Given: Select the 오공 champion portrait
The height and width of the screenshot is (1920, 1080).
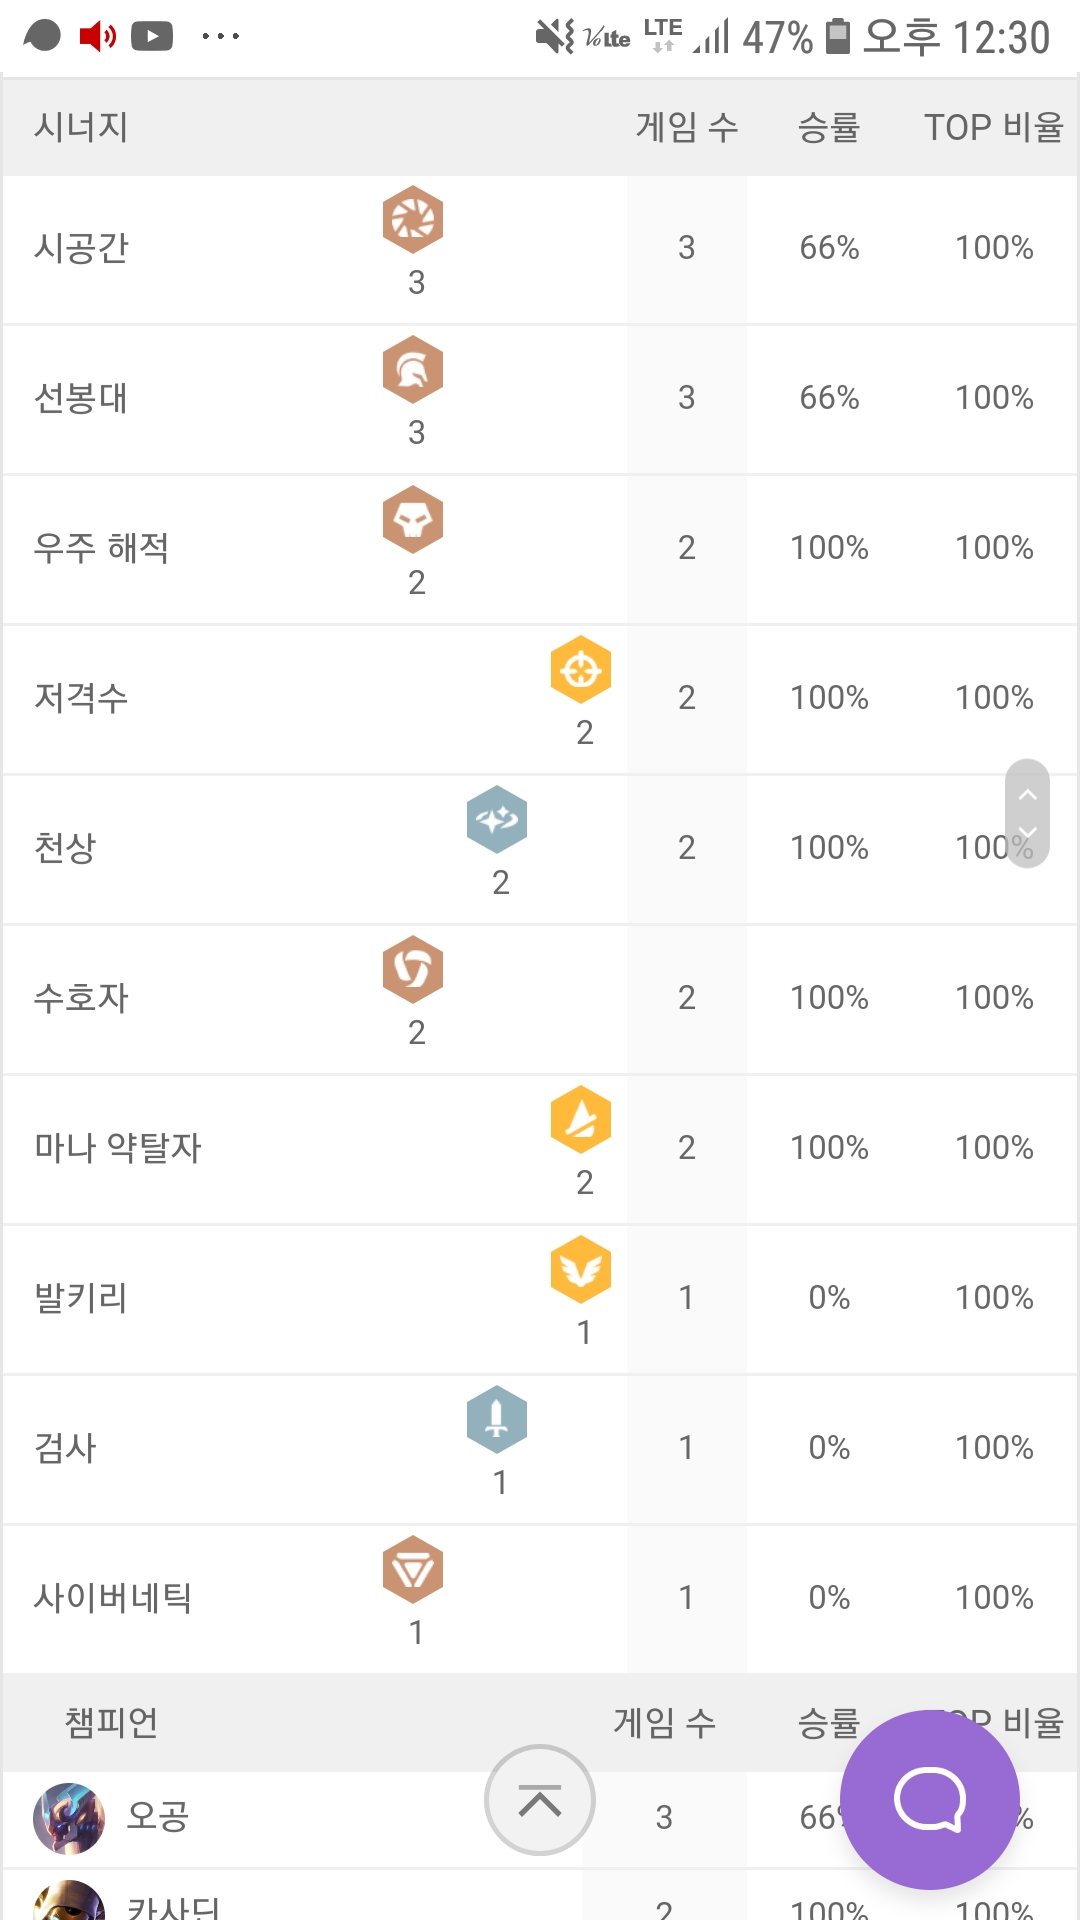Looking at the screenshot, I should (x=69, y=1818).
